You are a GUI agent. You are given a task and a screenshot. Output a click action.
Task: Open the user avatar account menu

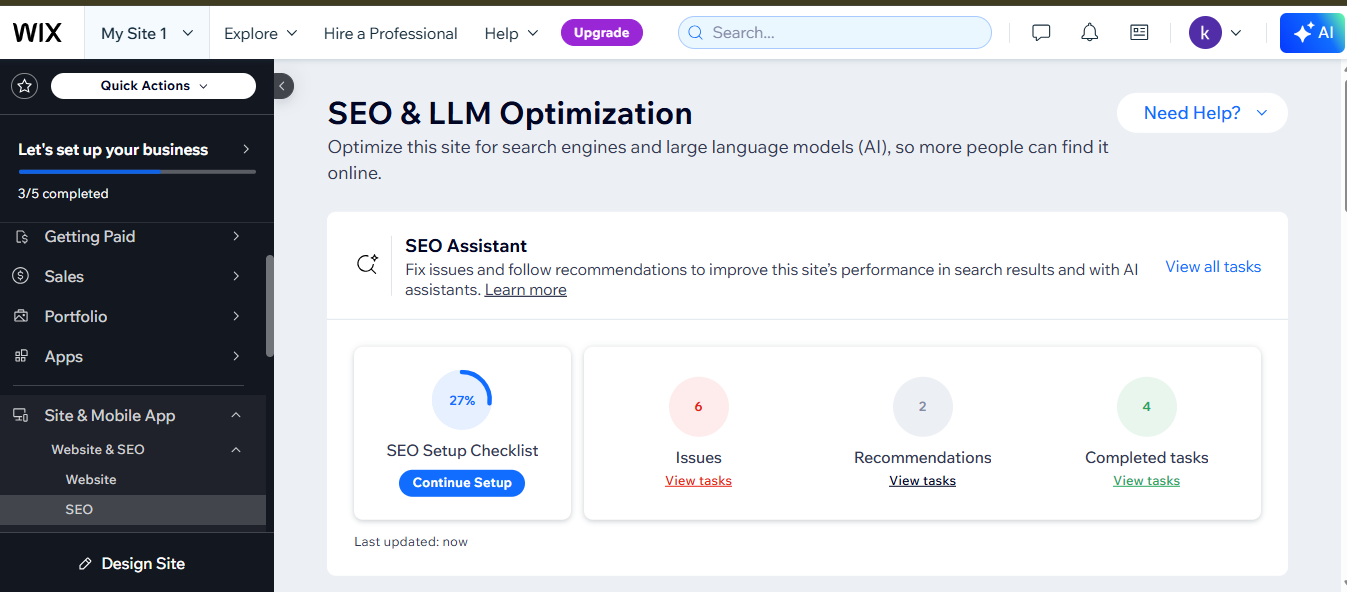(x=1215, y=33)
